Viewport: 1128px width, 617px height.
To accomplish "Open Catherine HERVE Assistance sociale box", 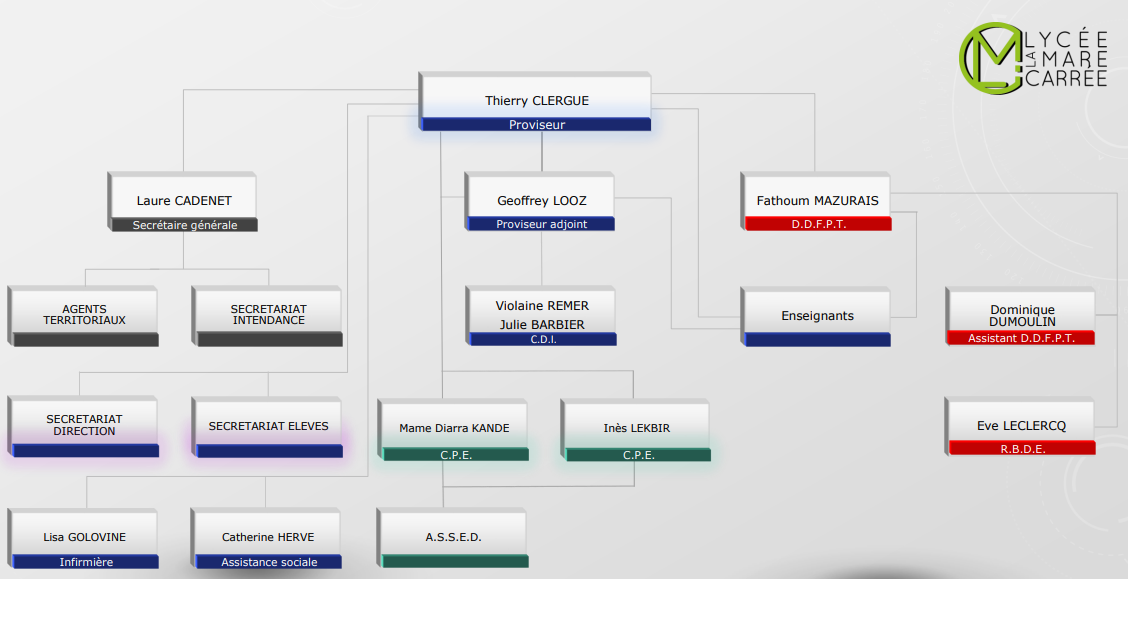I will click(x=268, y=536).
